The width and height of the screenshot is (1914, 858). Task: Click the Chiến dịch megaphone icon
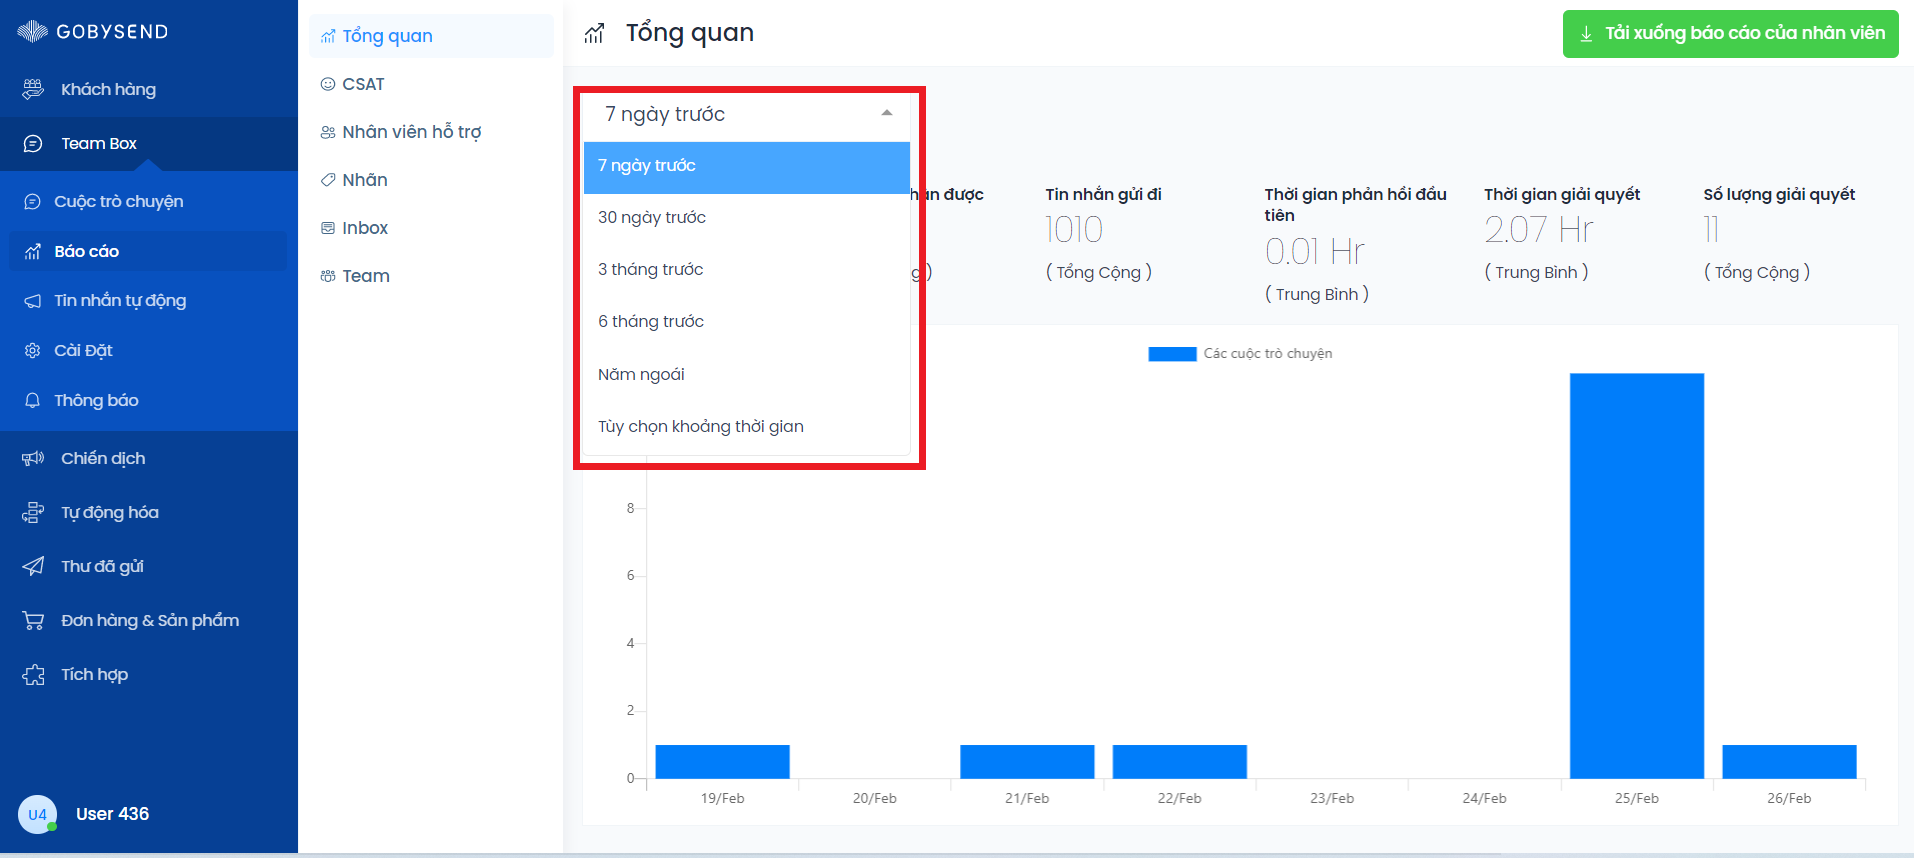point(33,458)
